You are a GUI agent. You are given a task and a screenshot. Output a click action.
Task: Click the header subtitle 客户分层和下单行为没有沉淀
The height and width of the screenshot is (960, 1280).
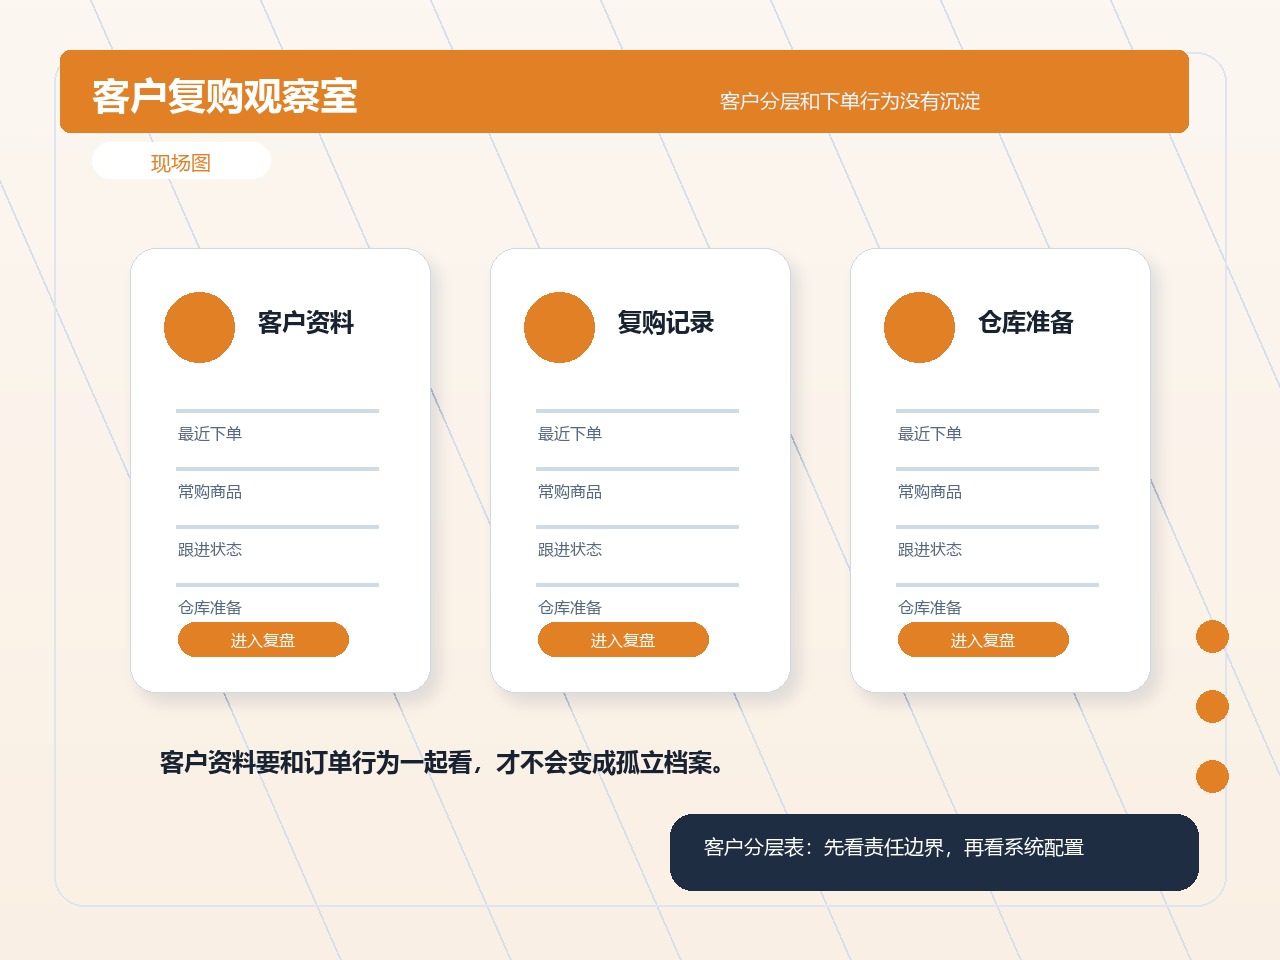tap(850, 101)
